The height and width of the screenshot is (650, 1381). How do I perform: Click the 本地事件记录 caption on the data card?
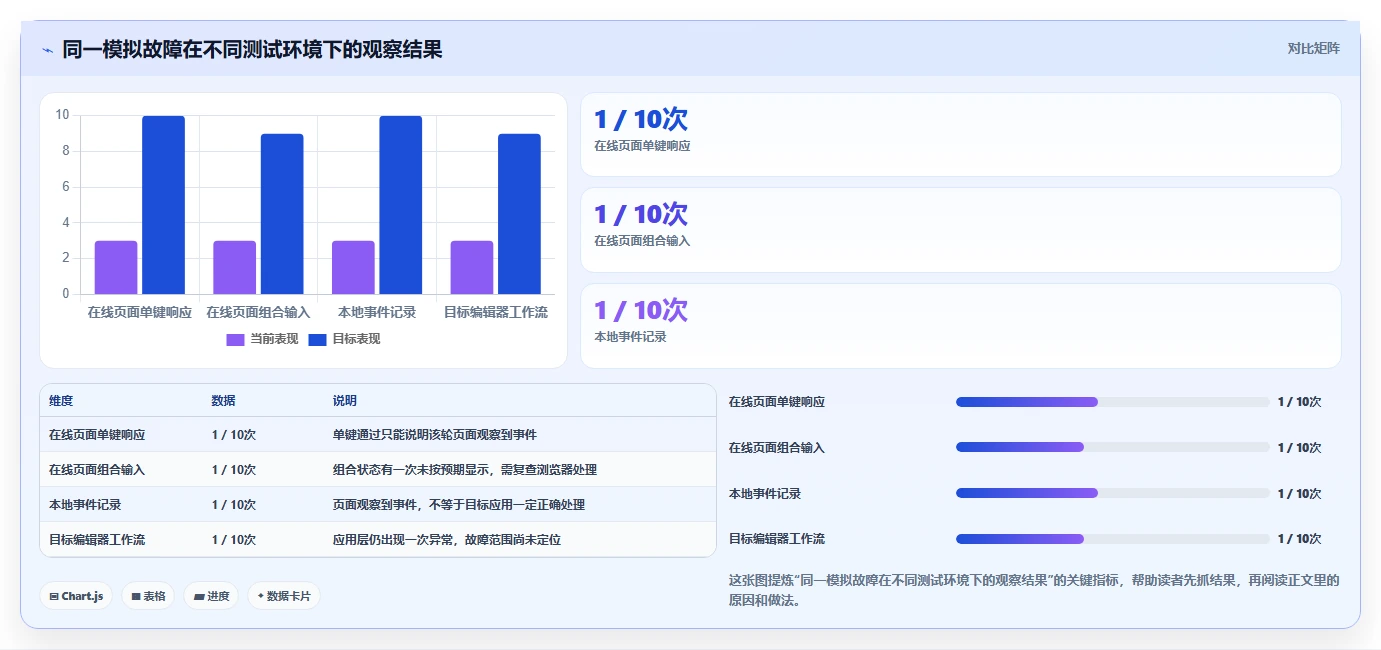click(x=630, y=337)
